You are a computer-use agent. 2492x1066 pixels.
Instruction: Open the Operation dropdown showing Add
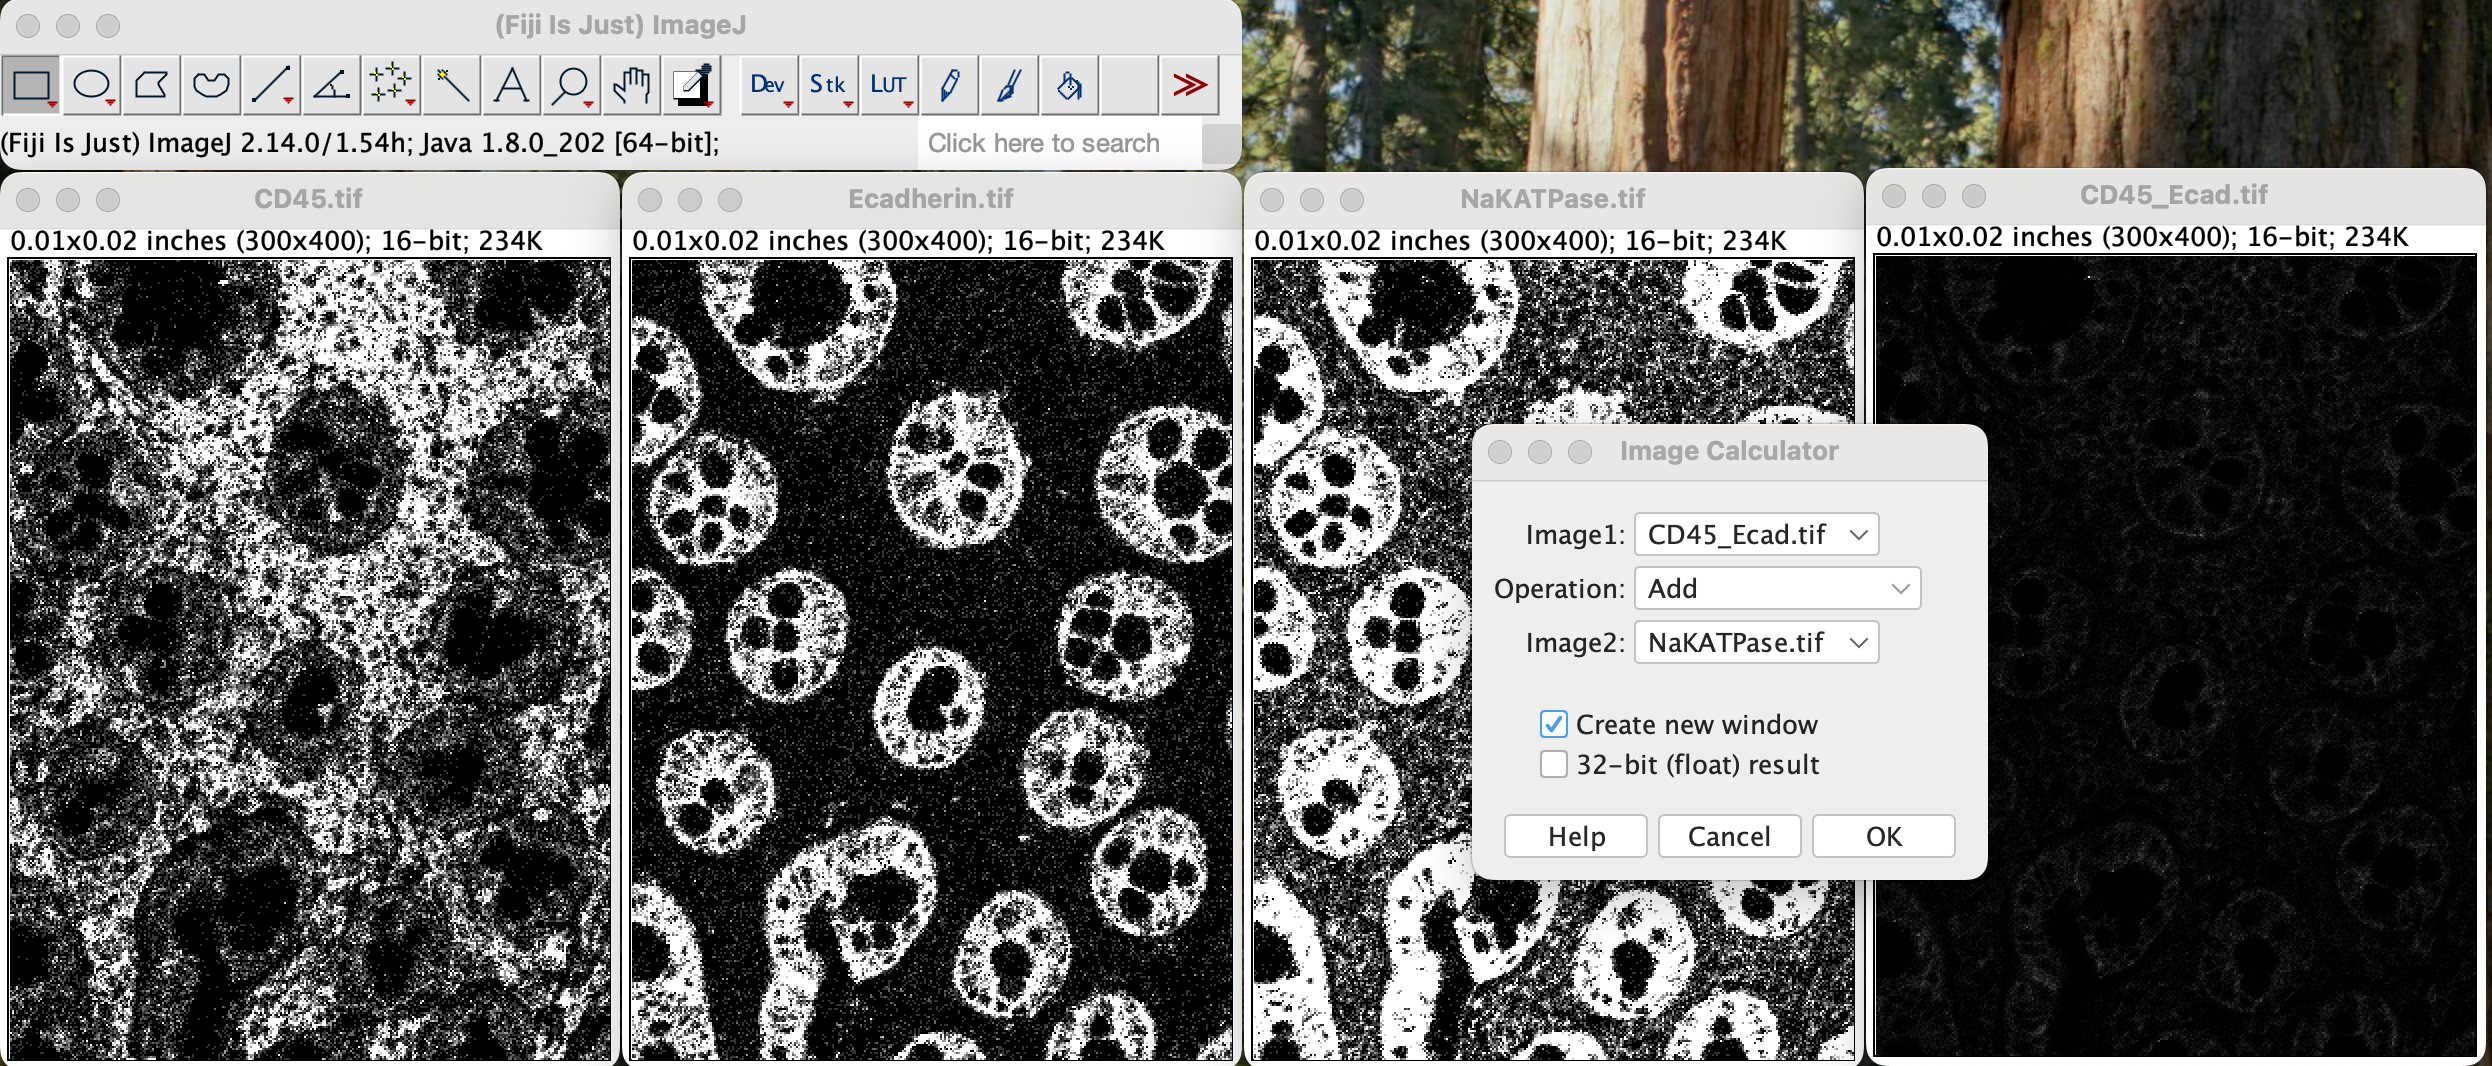pyautogui.click(x=1777, y=589)
